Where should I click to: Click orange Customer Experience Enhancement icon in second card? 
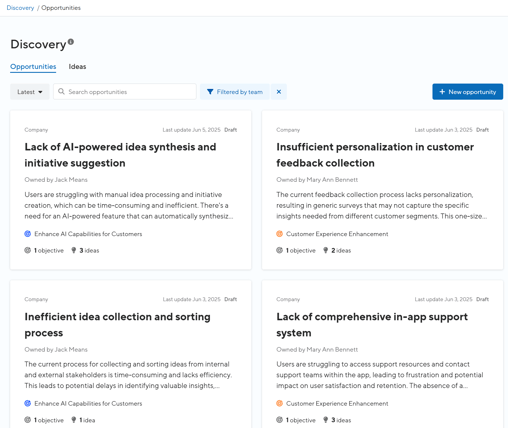click(x=279, y=234)
